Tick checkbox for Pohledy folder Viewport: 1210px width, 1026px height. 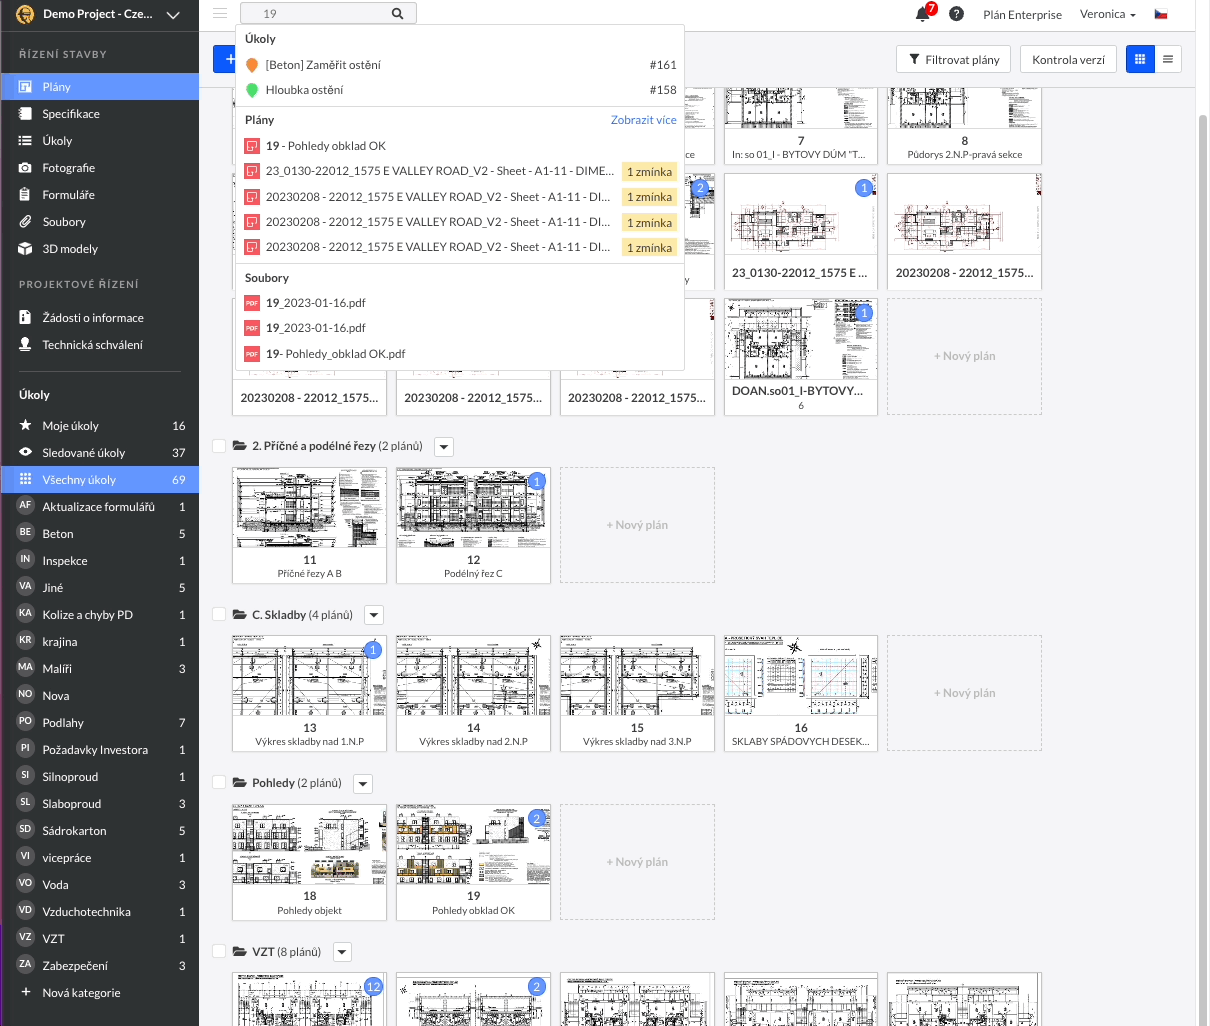click(x=219, y=783)
